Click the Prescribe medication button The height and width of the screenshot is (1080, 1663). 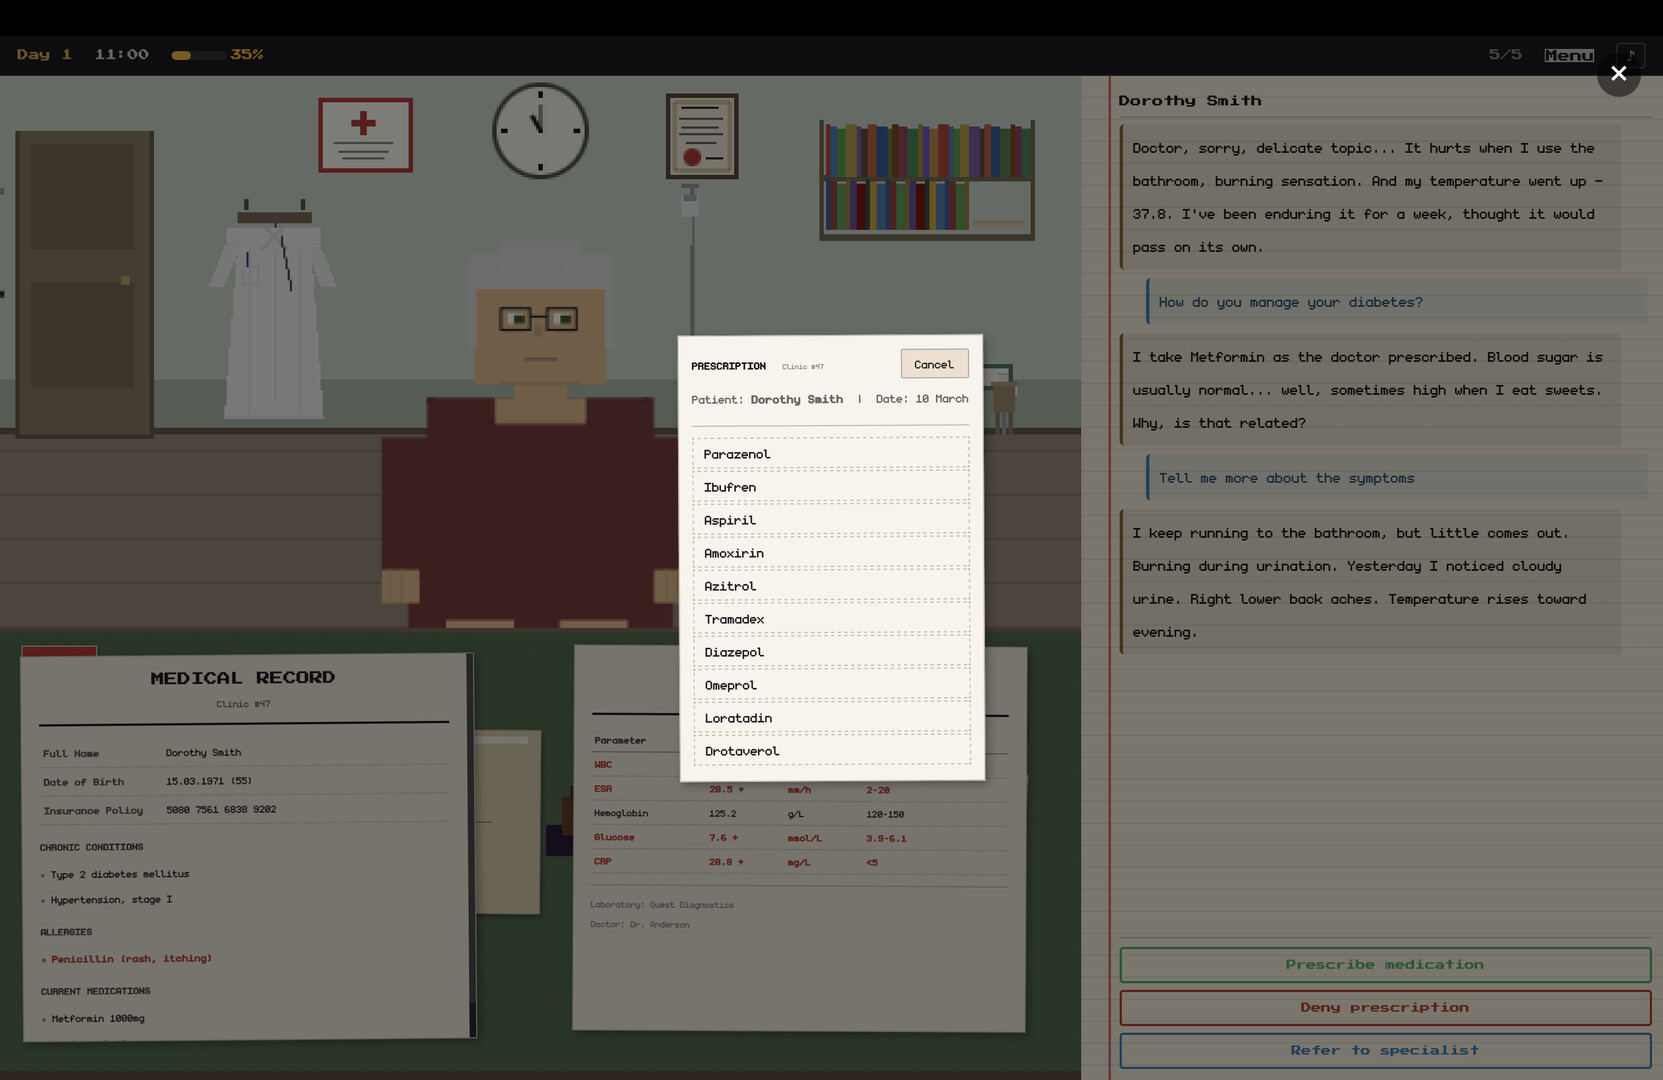pyautogui.click(x=1384, y=965)
